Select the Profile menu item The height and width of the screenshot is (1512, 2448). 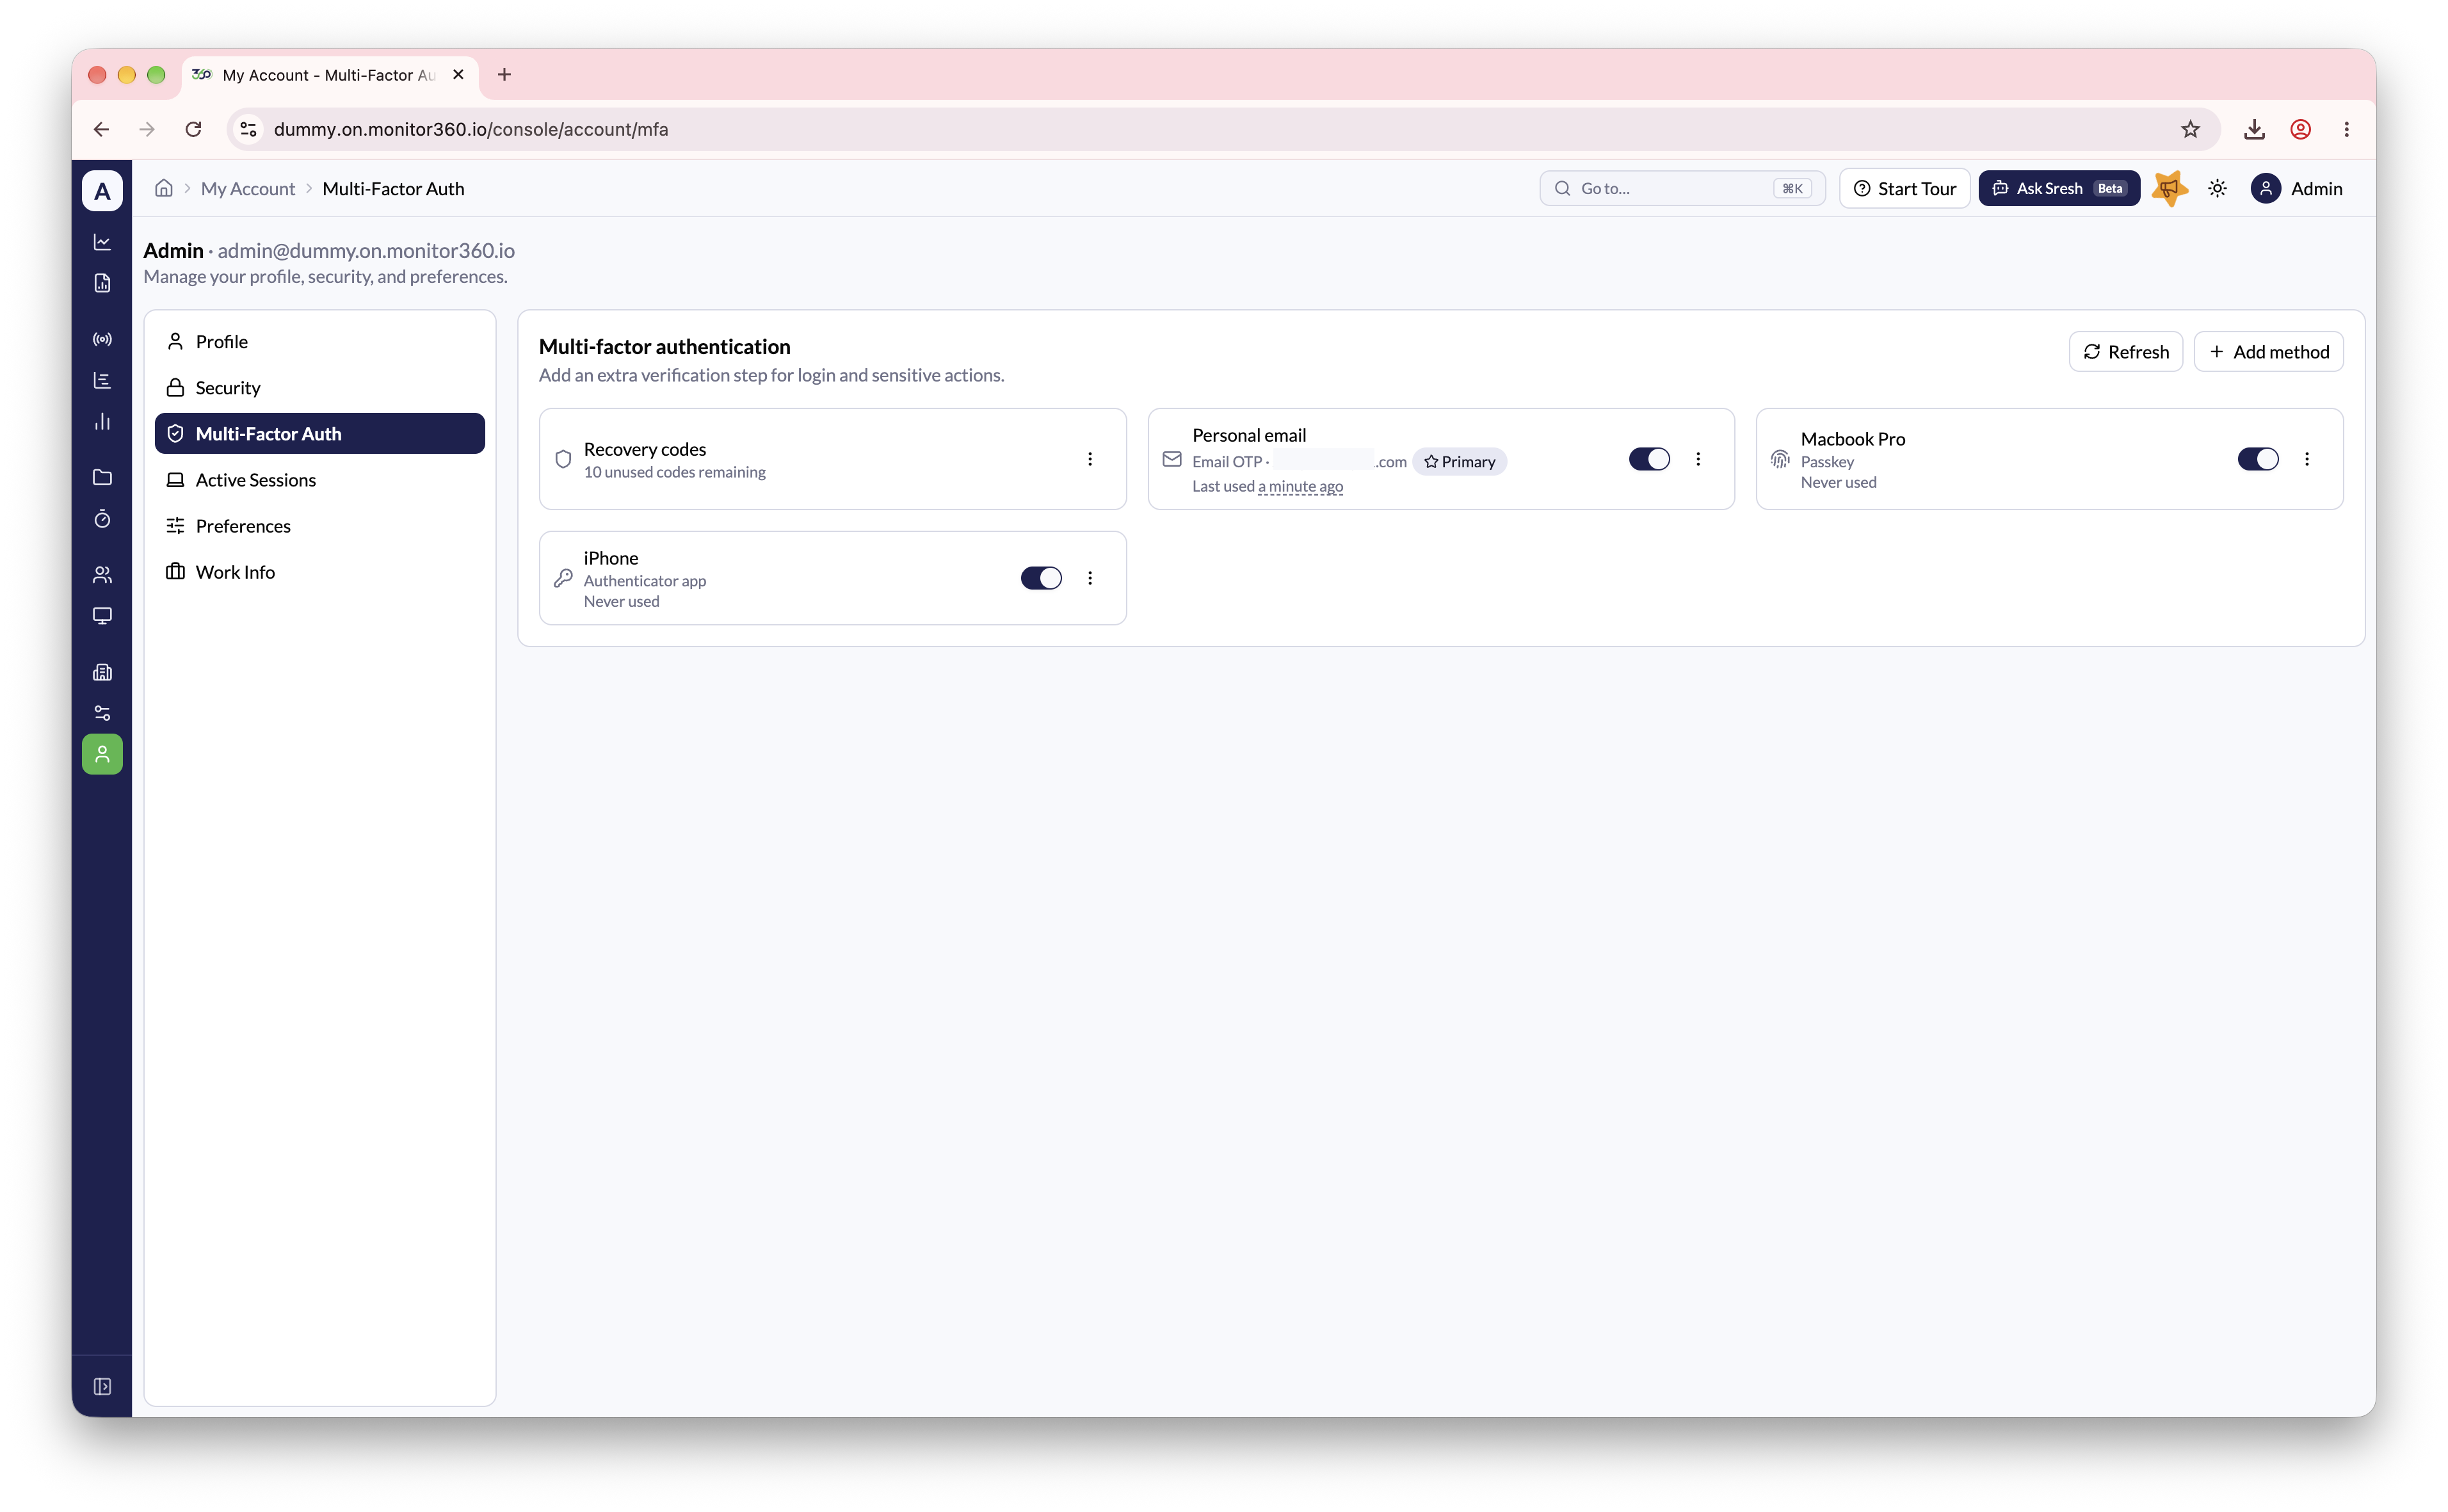(x=320, y=341)
